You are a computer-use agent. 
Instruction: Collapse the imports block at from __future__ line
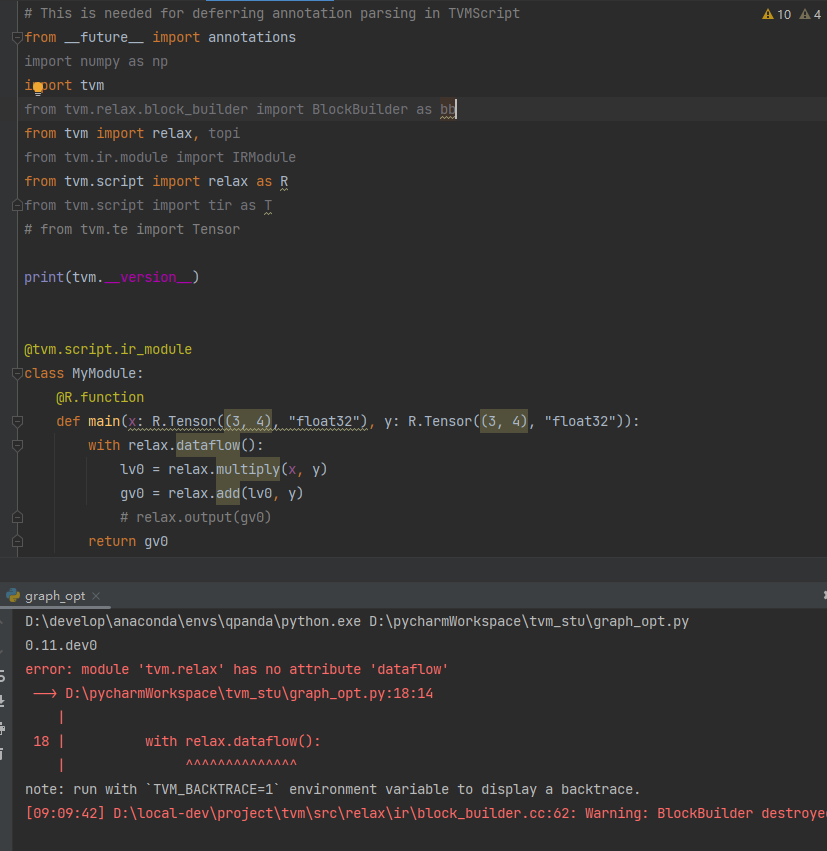17,37
